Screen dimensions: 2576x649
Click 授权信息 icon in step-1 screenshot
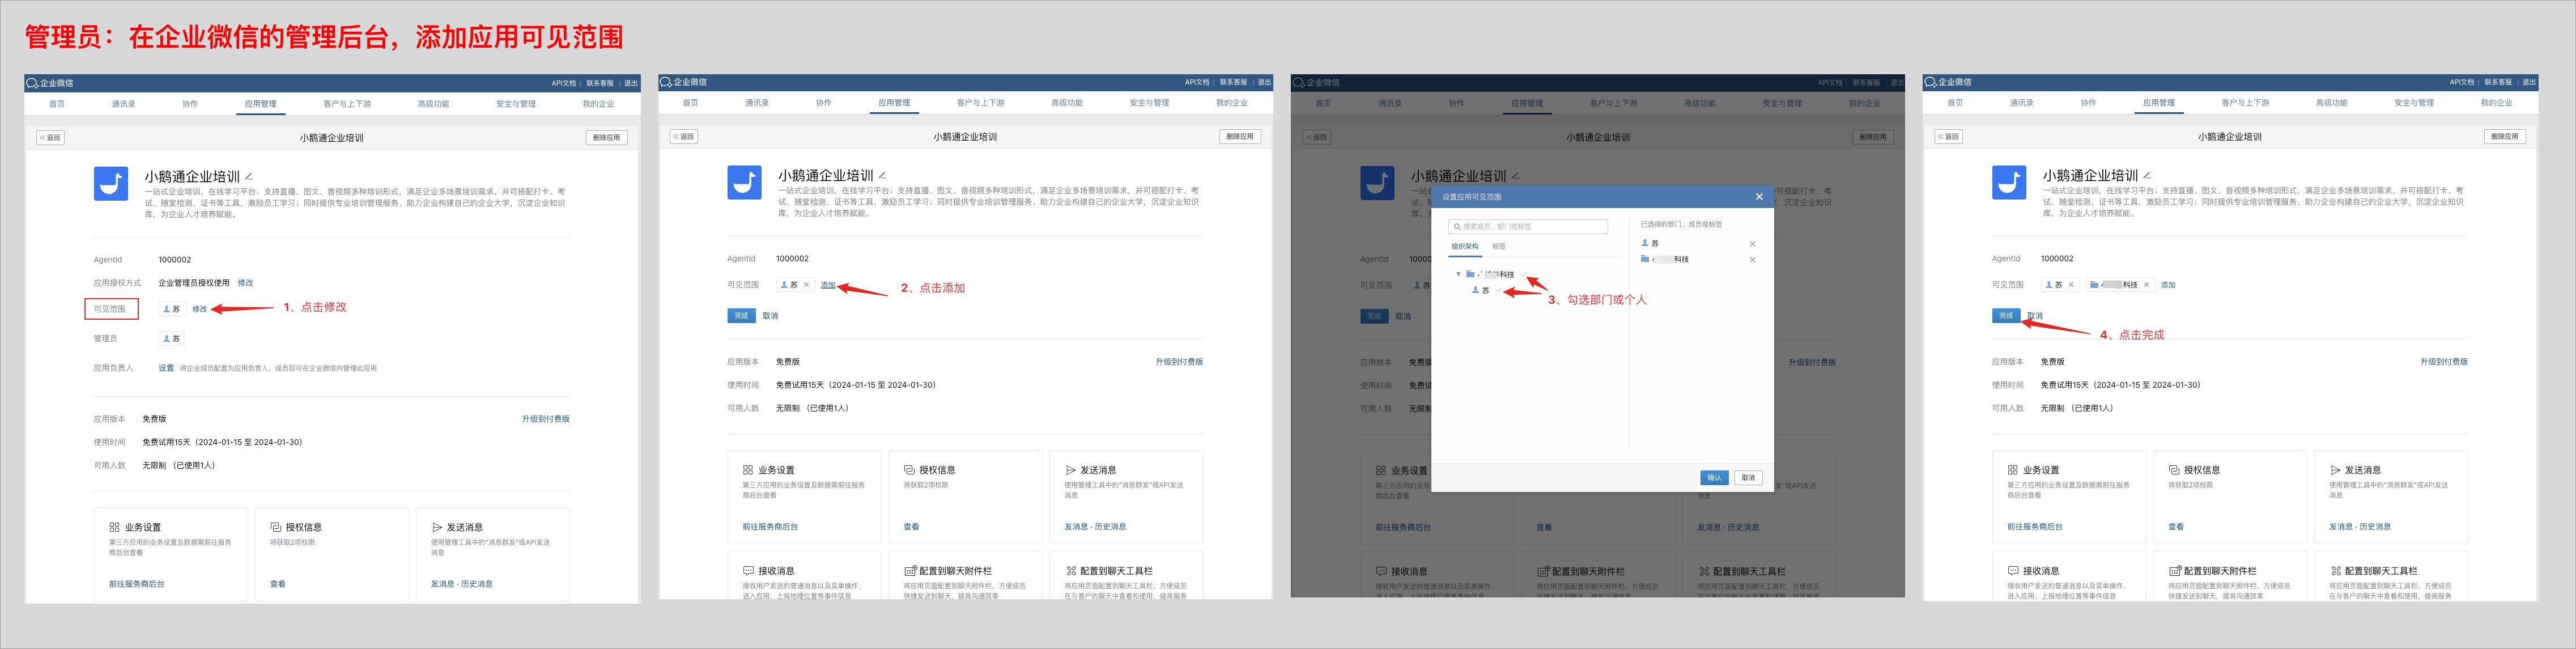pos(275,527)
